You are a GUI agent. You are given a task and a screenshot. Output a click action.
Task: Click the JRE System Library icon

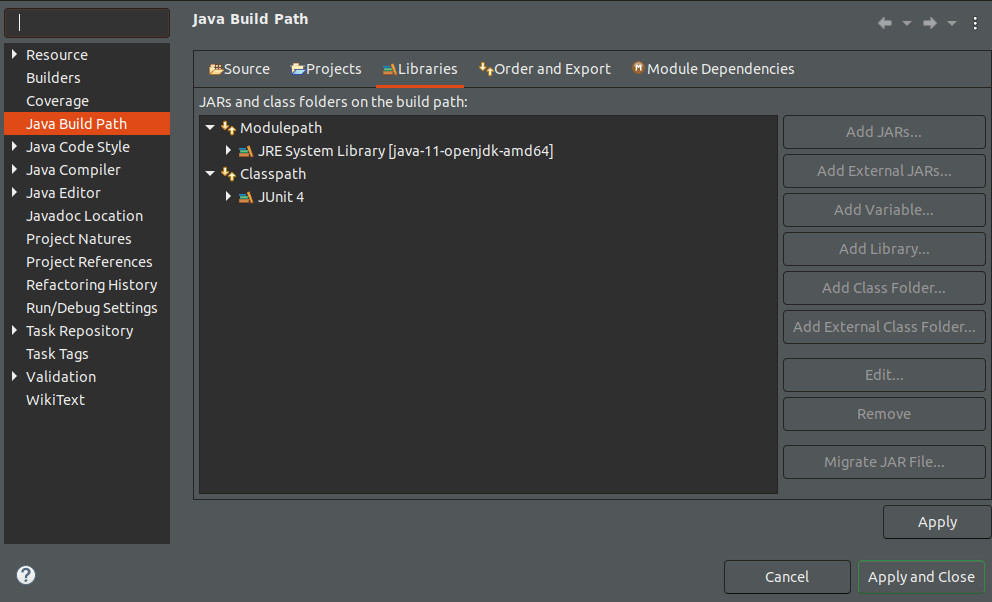(x=246, y=151)
